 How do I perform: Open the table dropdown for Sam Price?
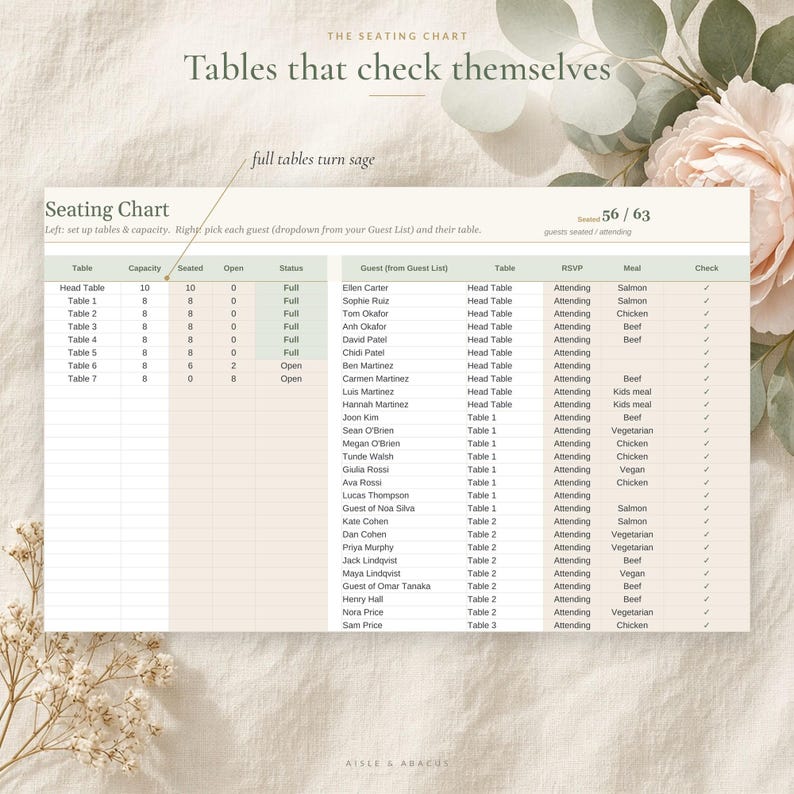pos(505,625)
